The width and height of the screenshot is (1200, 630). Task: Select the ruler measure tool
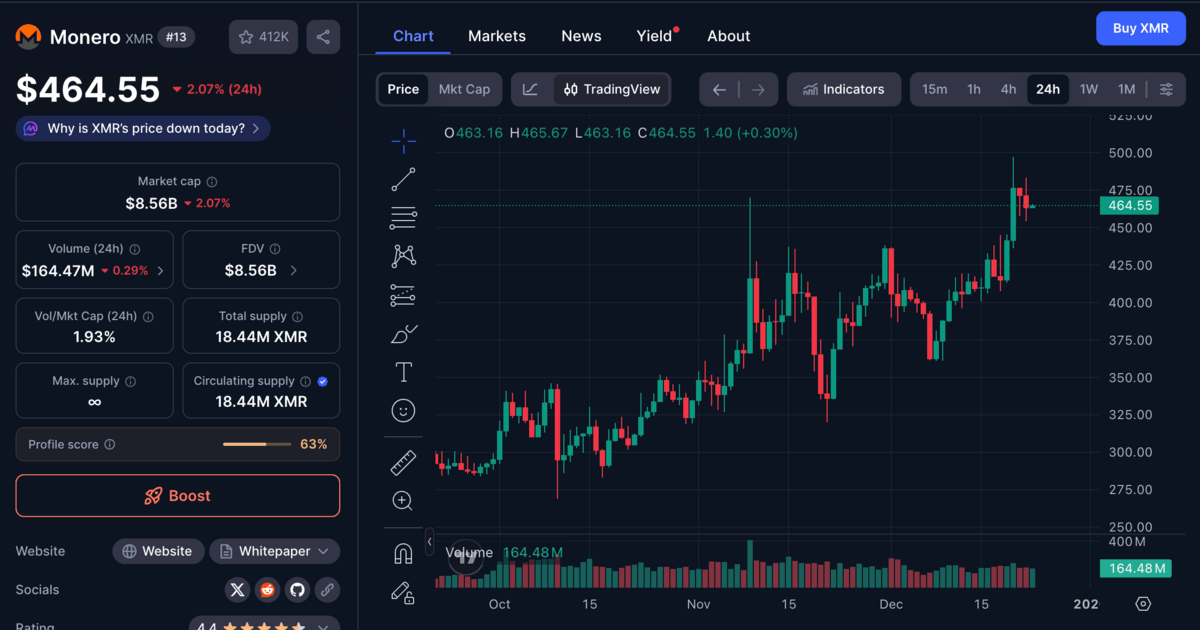click(x=404, y=462)
